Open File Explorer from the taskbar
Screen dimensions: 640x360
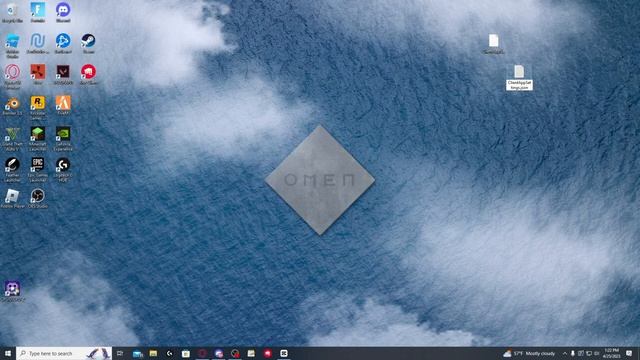(153, 353)
